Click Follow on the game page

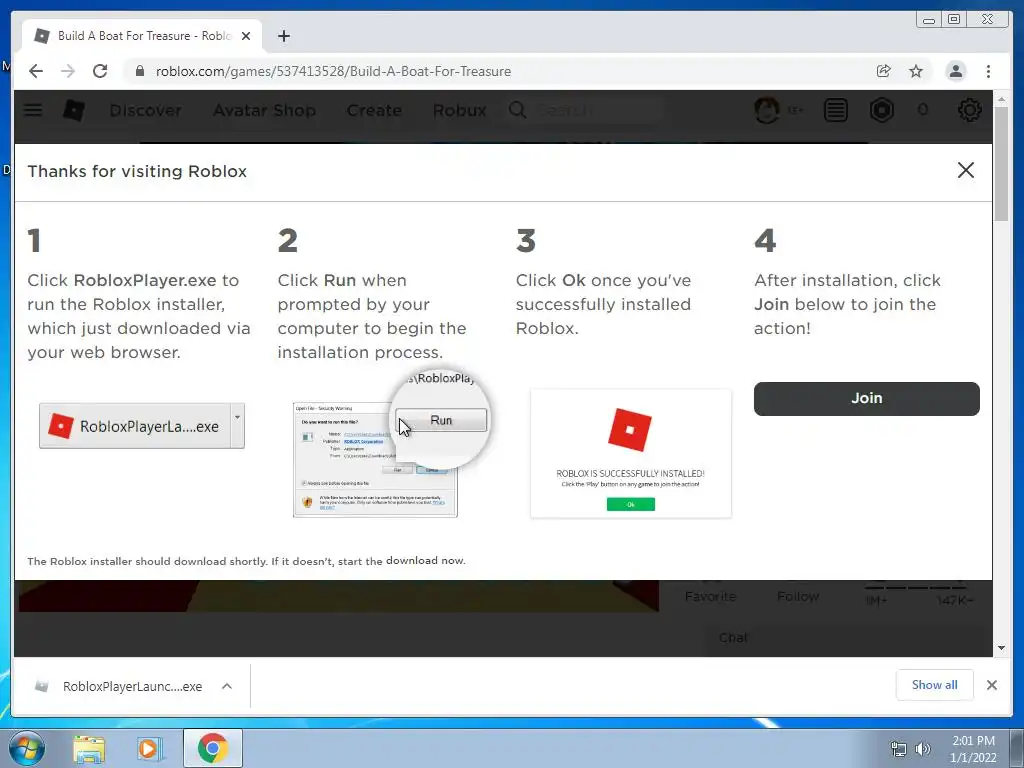[798, 596]
